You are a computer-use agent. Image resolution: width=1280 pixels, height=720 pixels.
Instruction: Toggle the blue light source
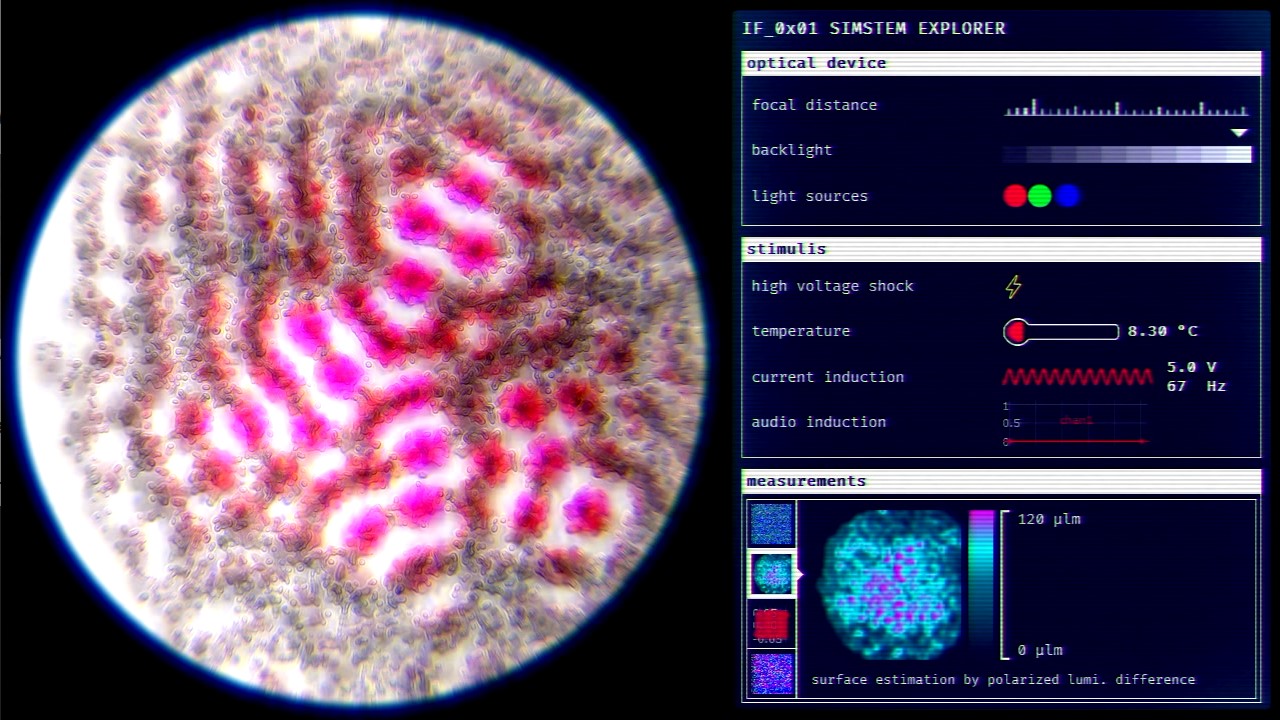[1068, 196]
